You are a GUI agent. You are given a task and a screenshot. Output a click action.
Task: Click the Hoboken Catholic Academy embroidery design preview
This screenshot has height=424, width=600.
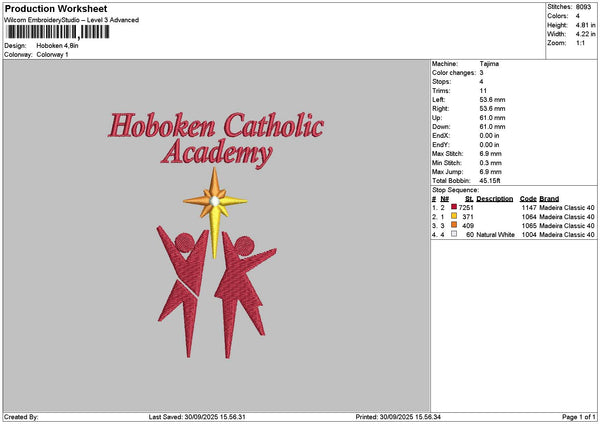(x=217, y=235)
